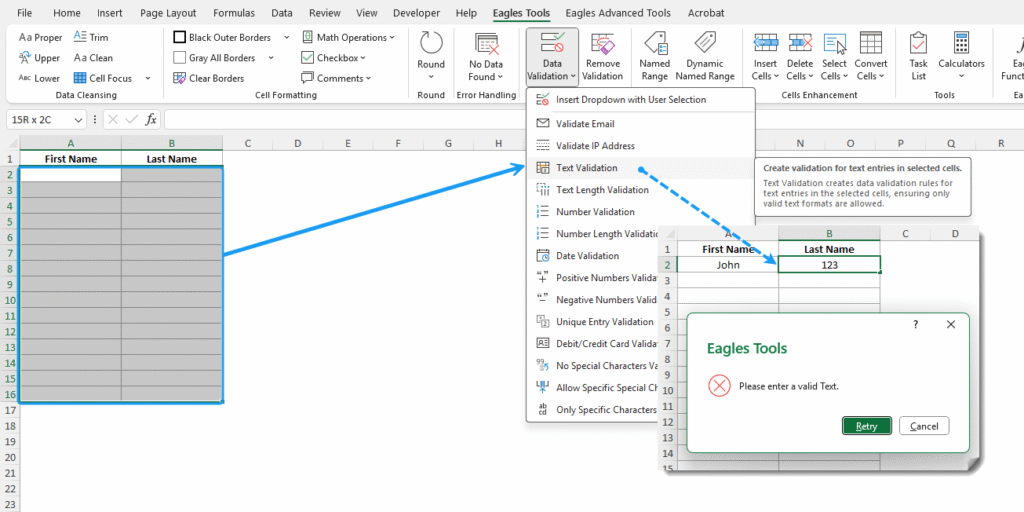
Task: Click the Last Name header cell B1
Action: coord(172,159)
